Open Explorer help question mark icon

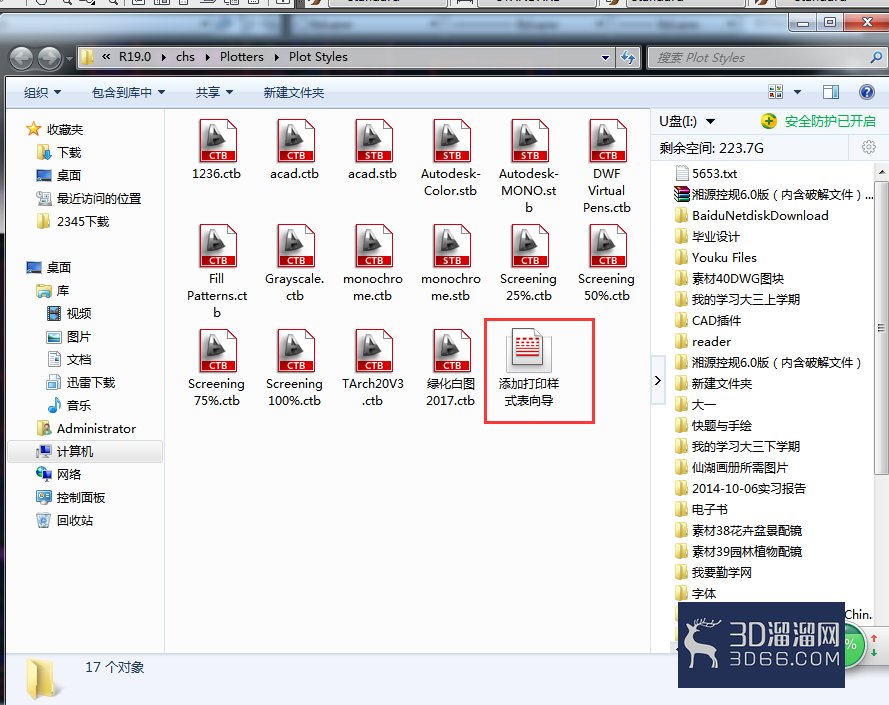[867, 92]
